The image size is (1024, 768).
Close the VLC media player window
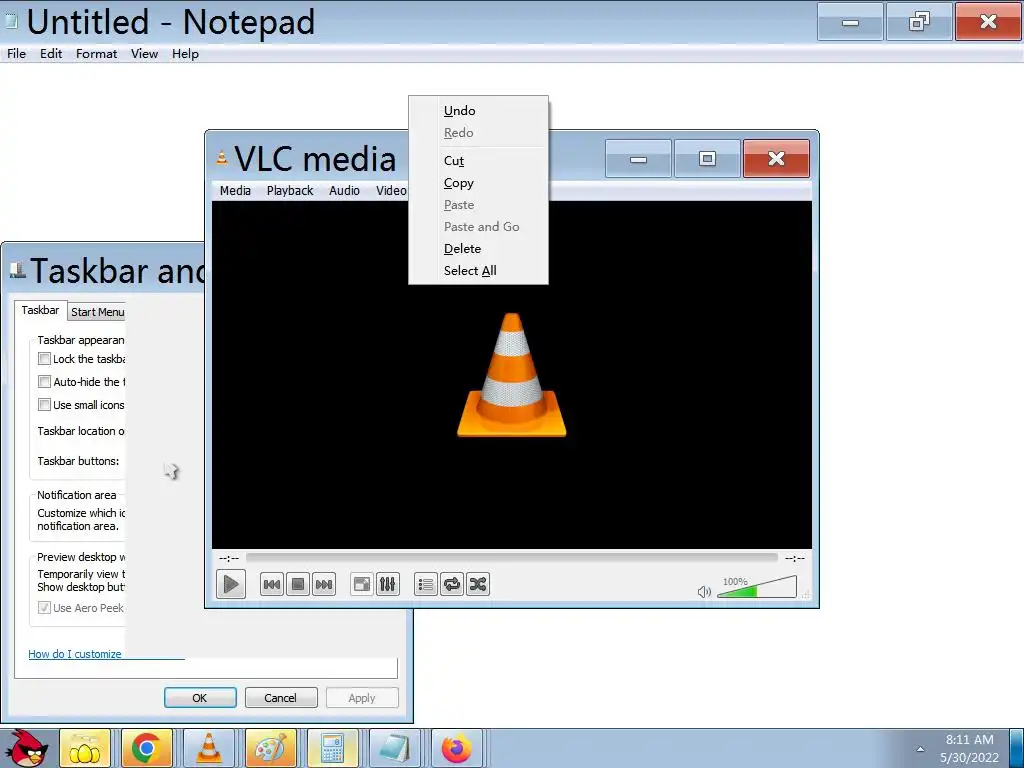776,159
